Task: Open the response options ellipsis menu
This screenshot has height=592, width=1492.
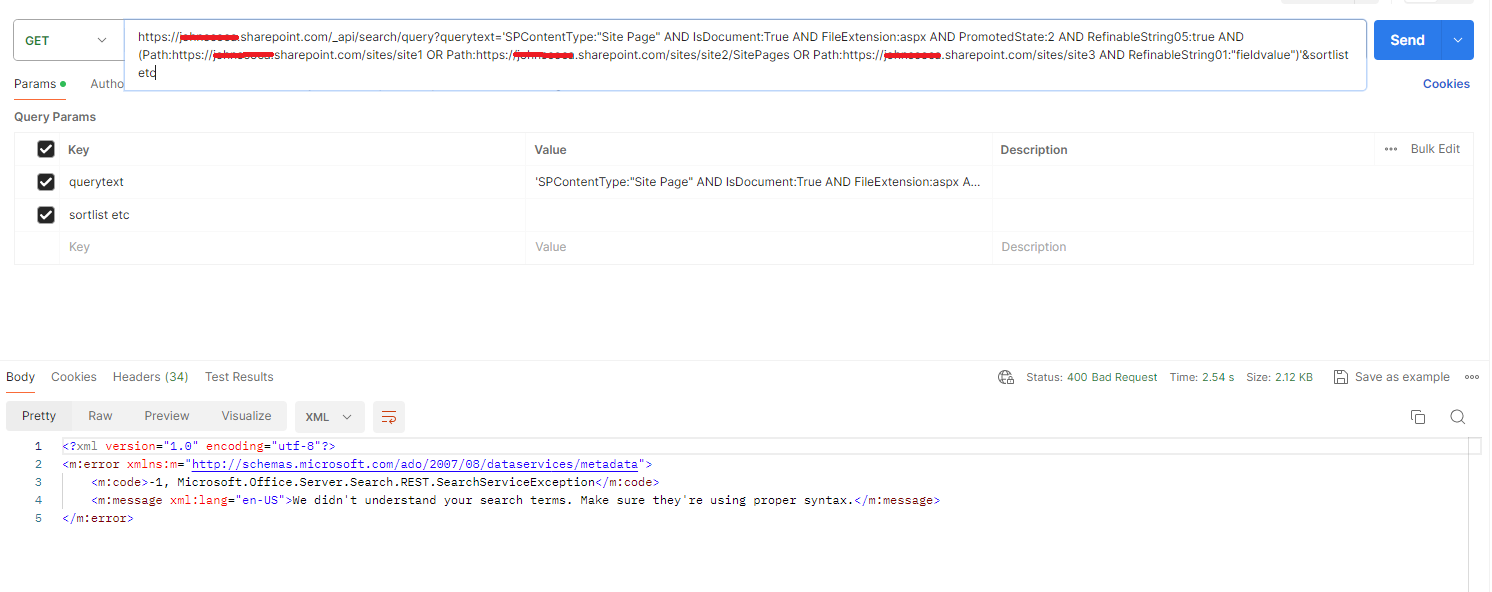Action: tap(1472, 377)
